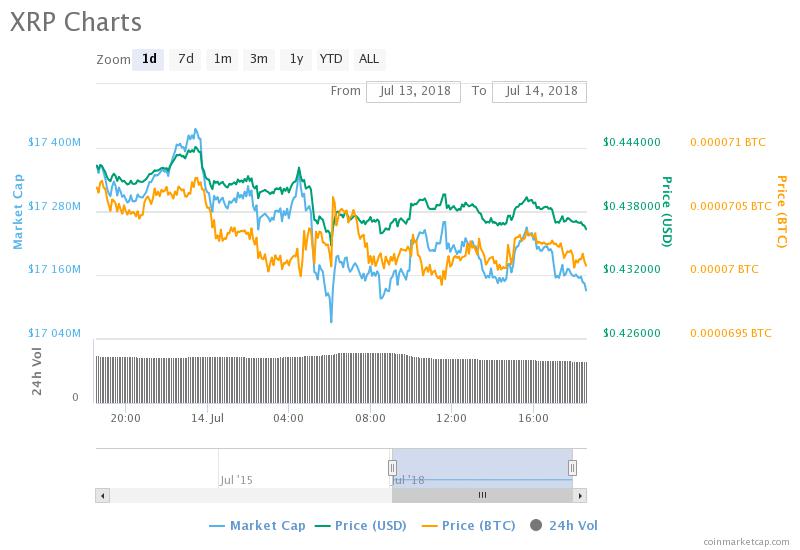Toggle Price (USD) series in legend
The height and width of the screenshot is (550, 800).
tap(361, 526)
